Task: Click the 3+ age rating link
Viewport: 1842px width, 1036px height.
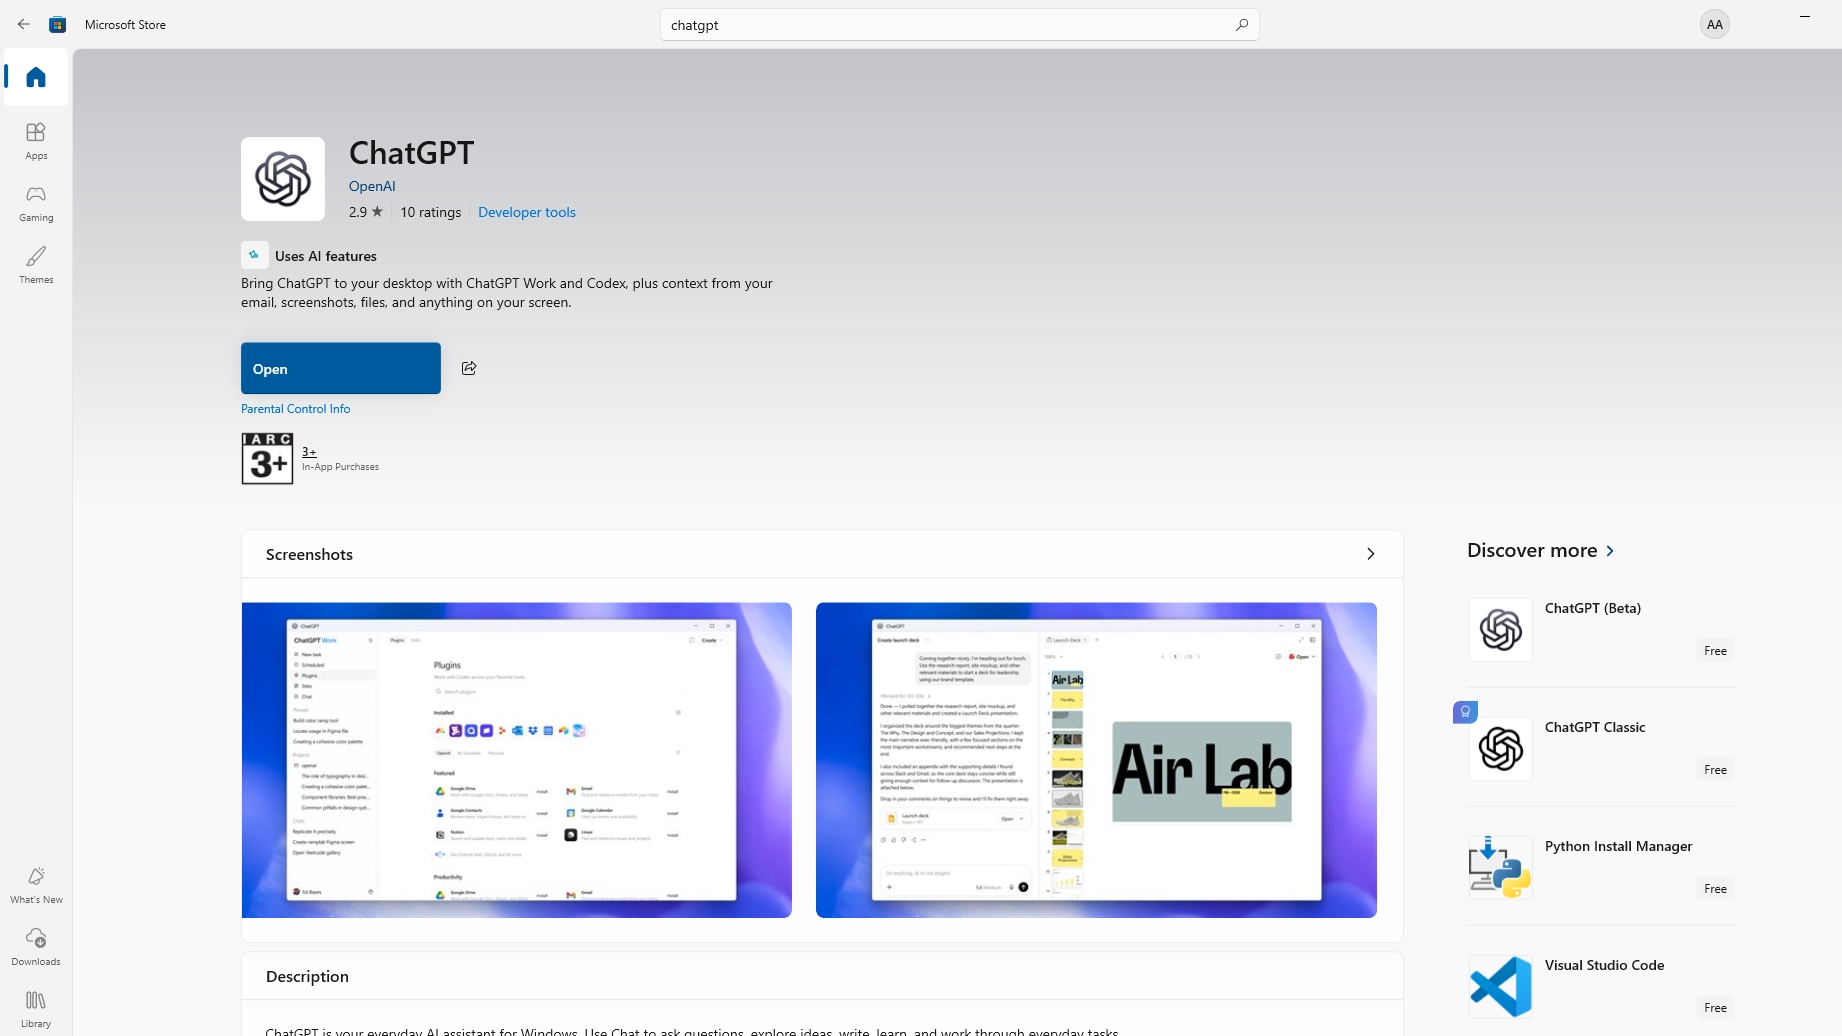Action: click(309, 451)
